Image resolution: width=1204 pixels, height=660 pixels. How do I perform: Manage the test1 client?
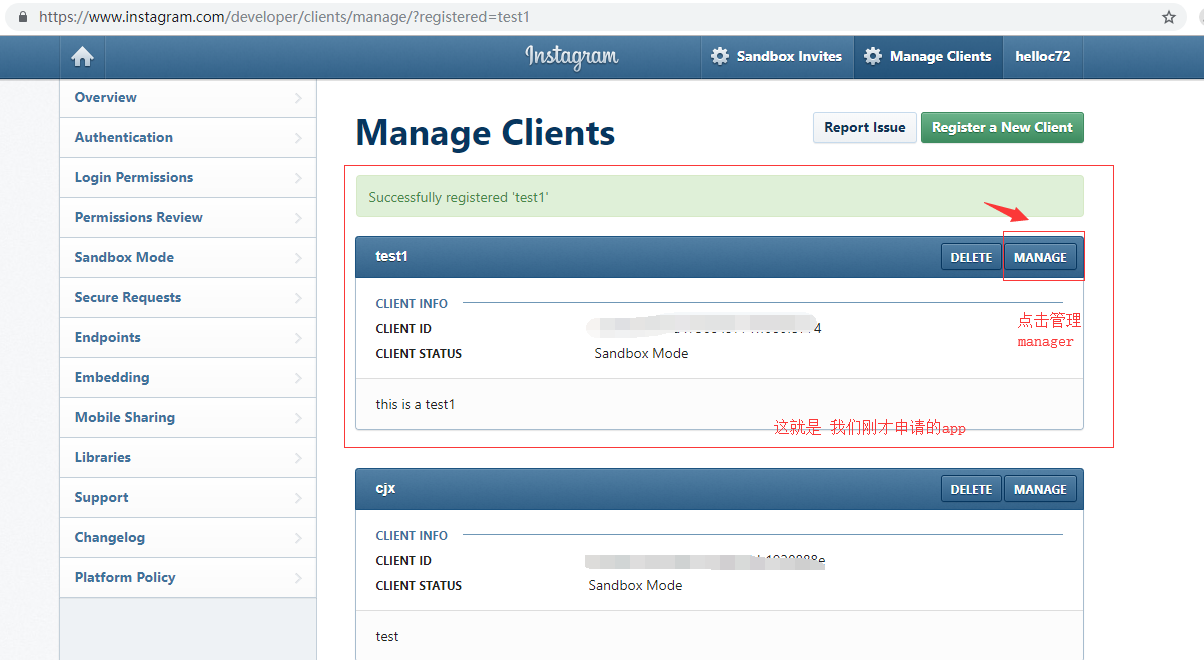coord(1040,257)
